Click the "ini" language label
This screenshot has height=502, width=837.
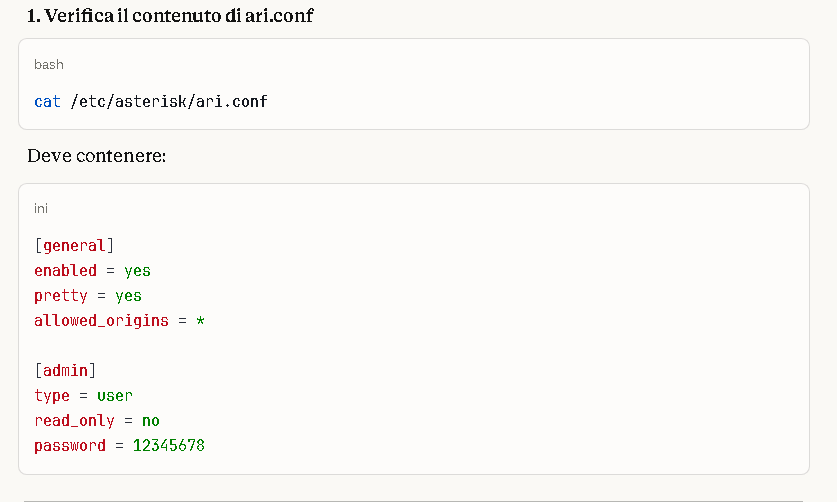(x=41, y=209)
